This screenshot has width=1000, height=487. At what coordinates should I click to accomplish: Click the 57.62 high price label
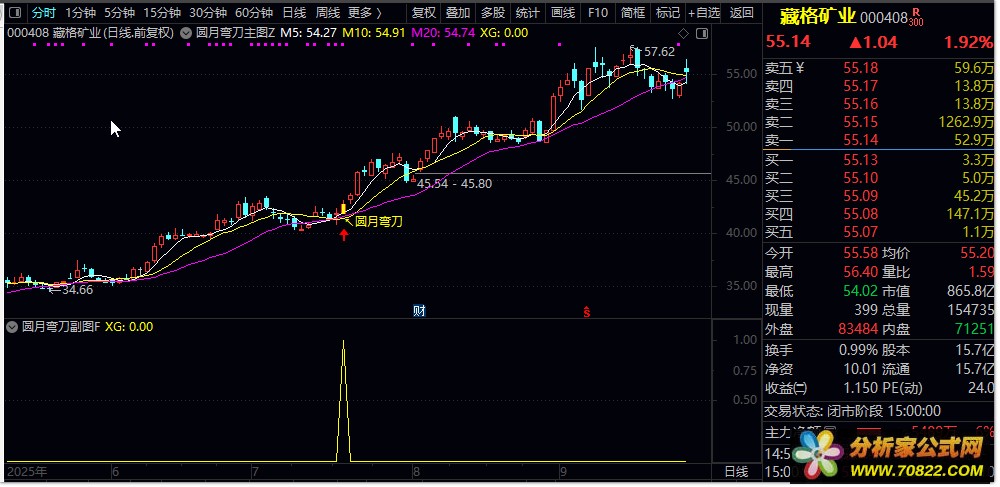click(x=657, y=52)
